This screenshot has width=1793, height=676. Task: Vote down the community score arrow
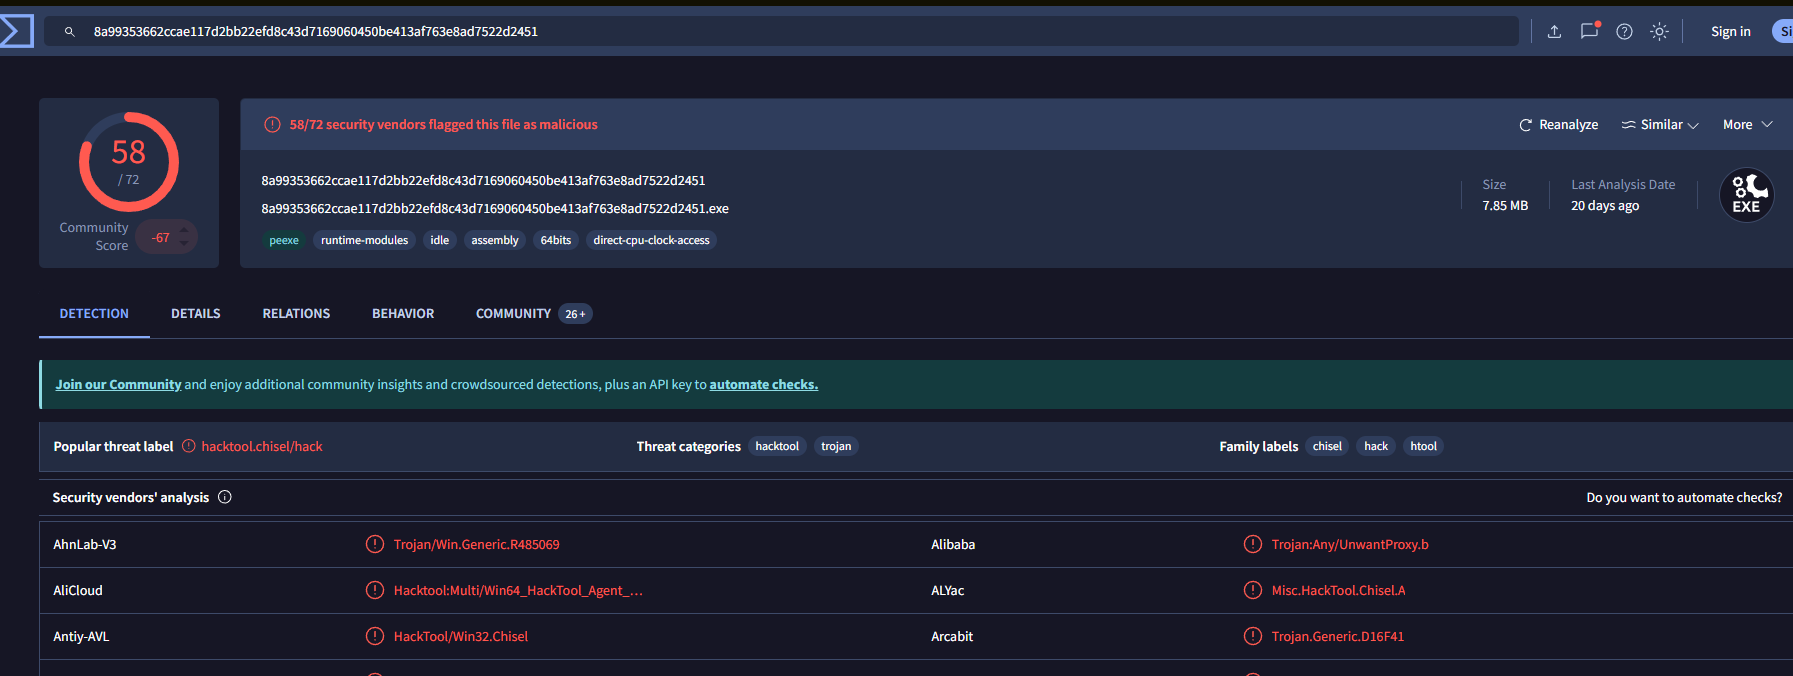tap(184, 244)
